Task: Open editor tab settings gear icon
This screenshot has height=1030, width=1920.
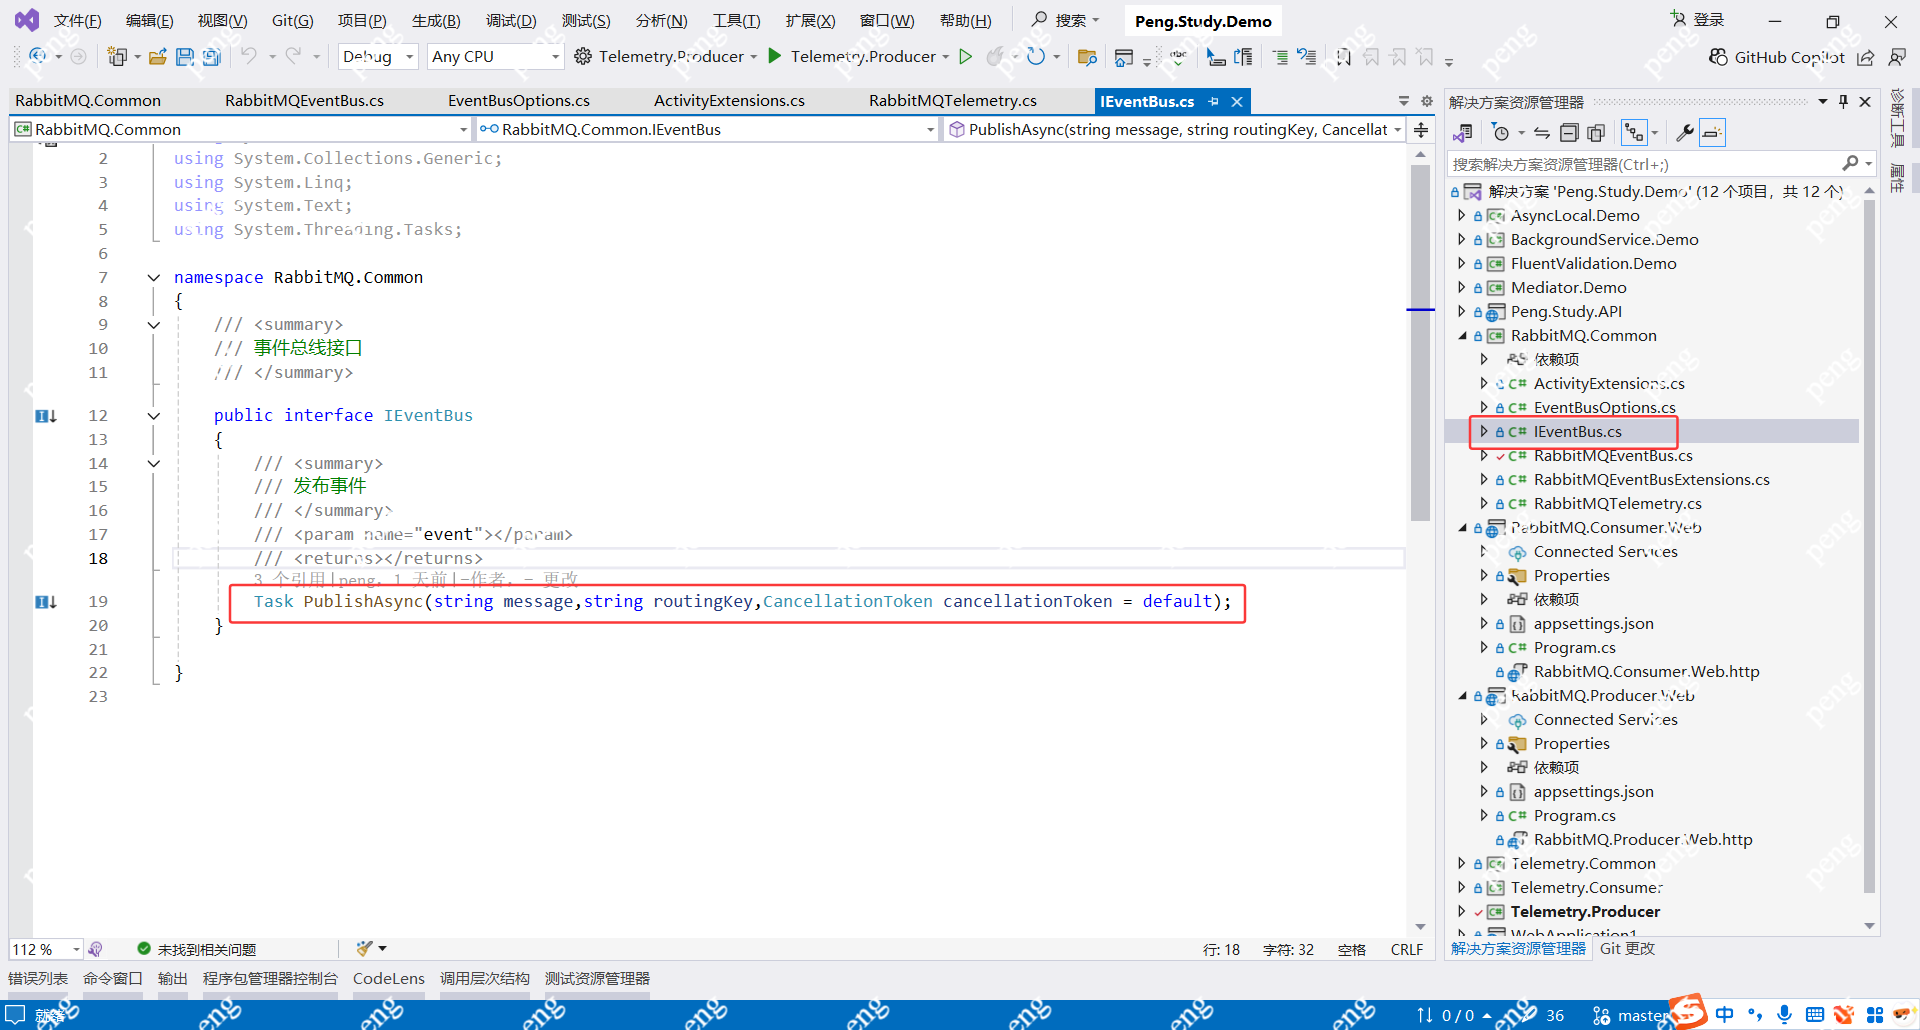Action: tap(1427, 101)
